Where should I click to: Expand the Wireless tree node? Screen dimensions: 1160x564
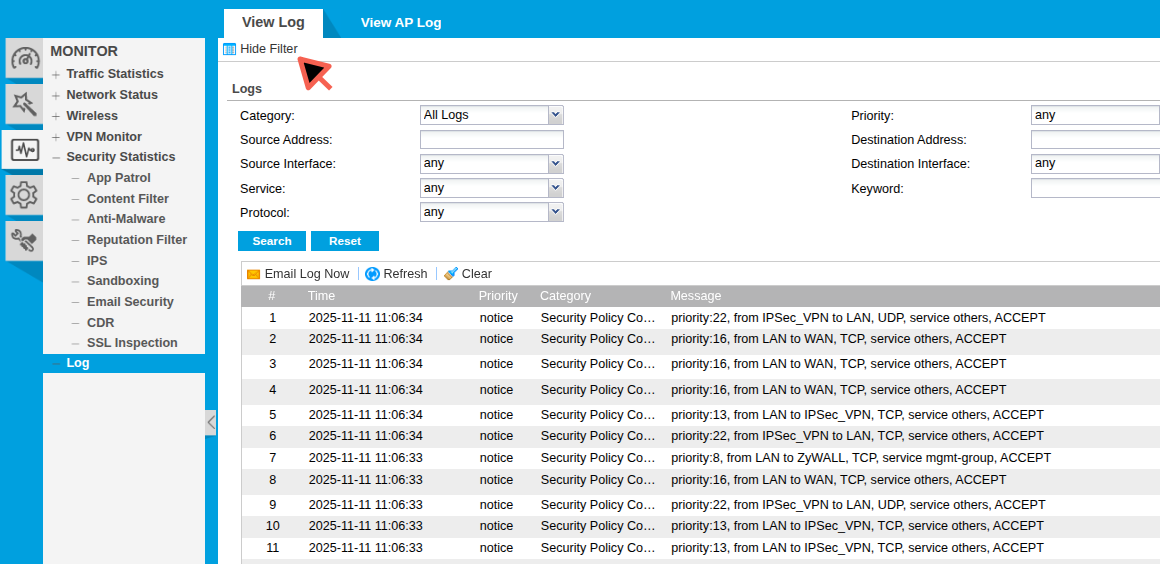(55, 116)
